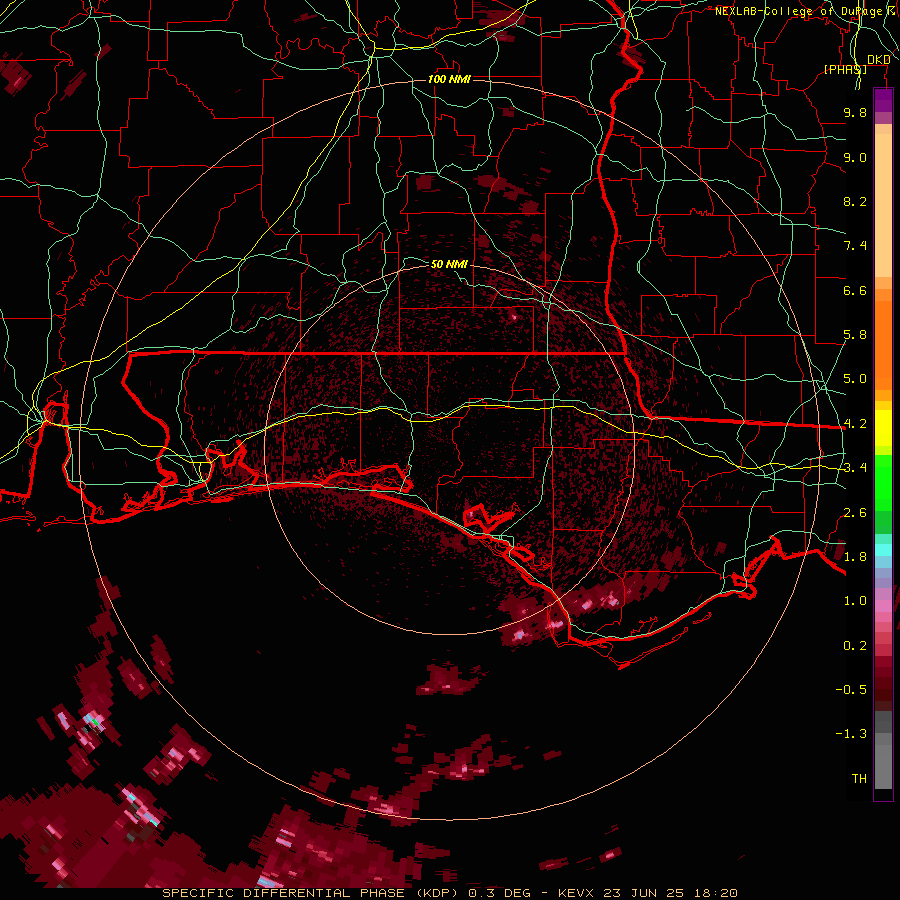Select the yellow segment of the color bar
The image size is (900, 900).
883,428
